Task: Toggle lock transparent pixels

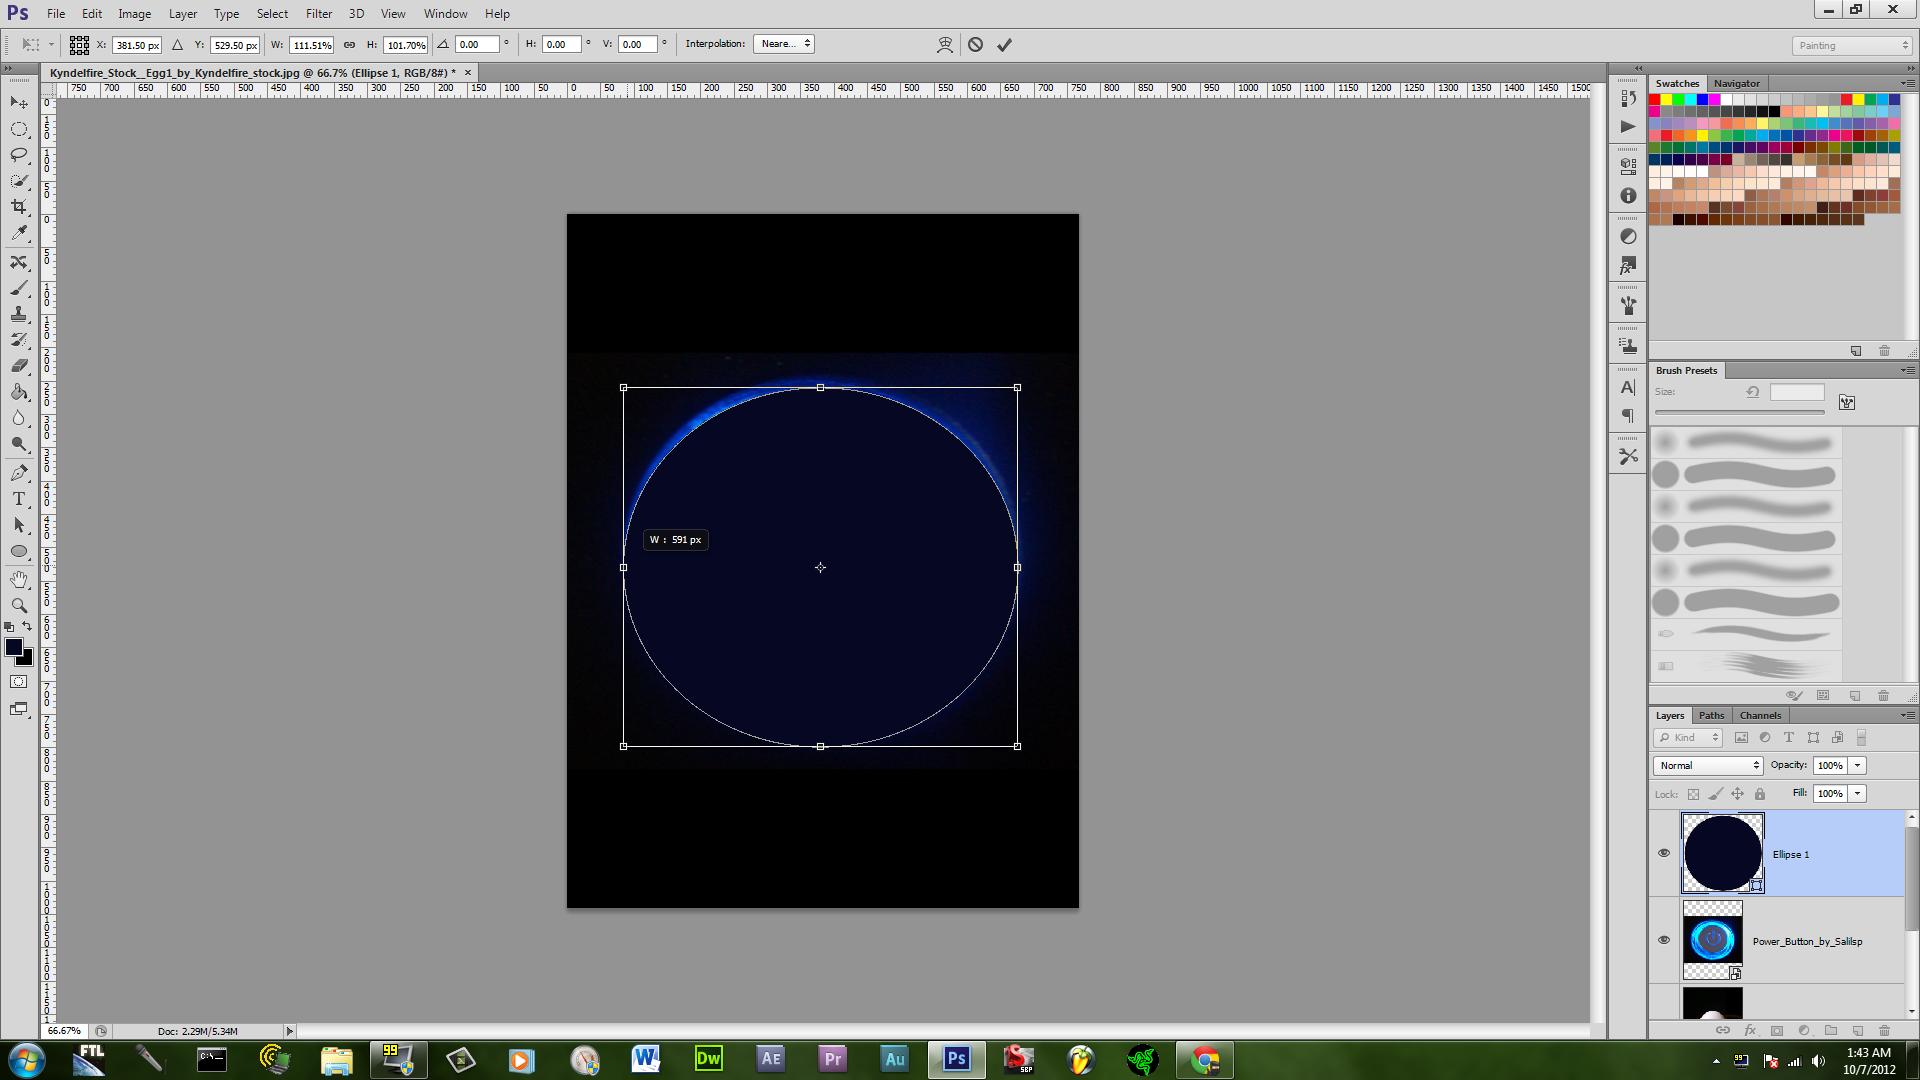Action: [1693, 794]
